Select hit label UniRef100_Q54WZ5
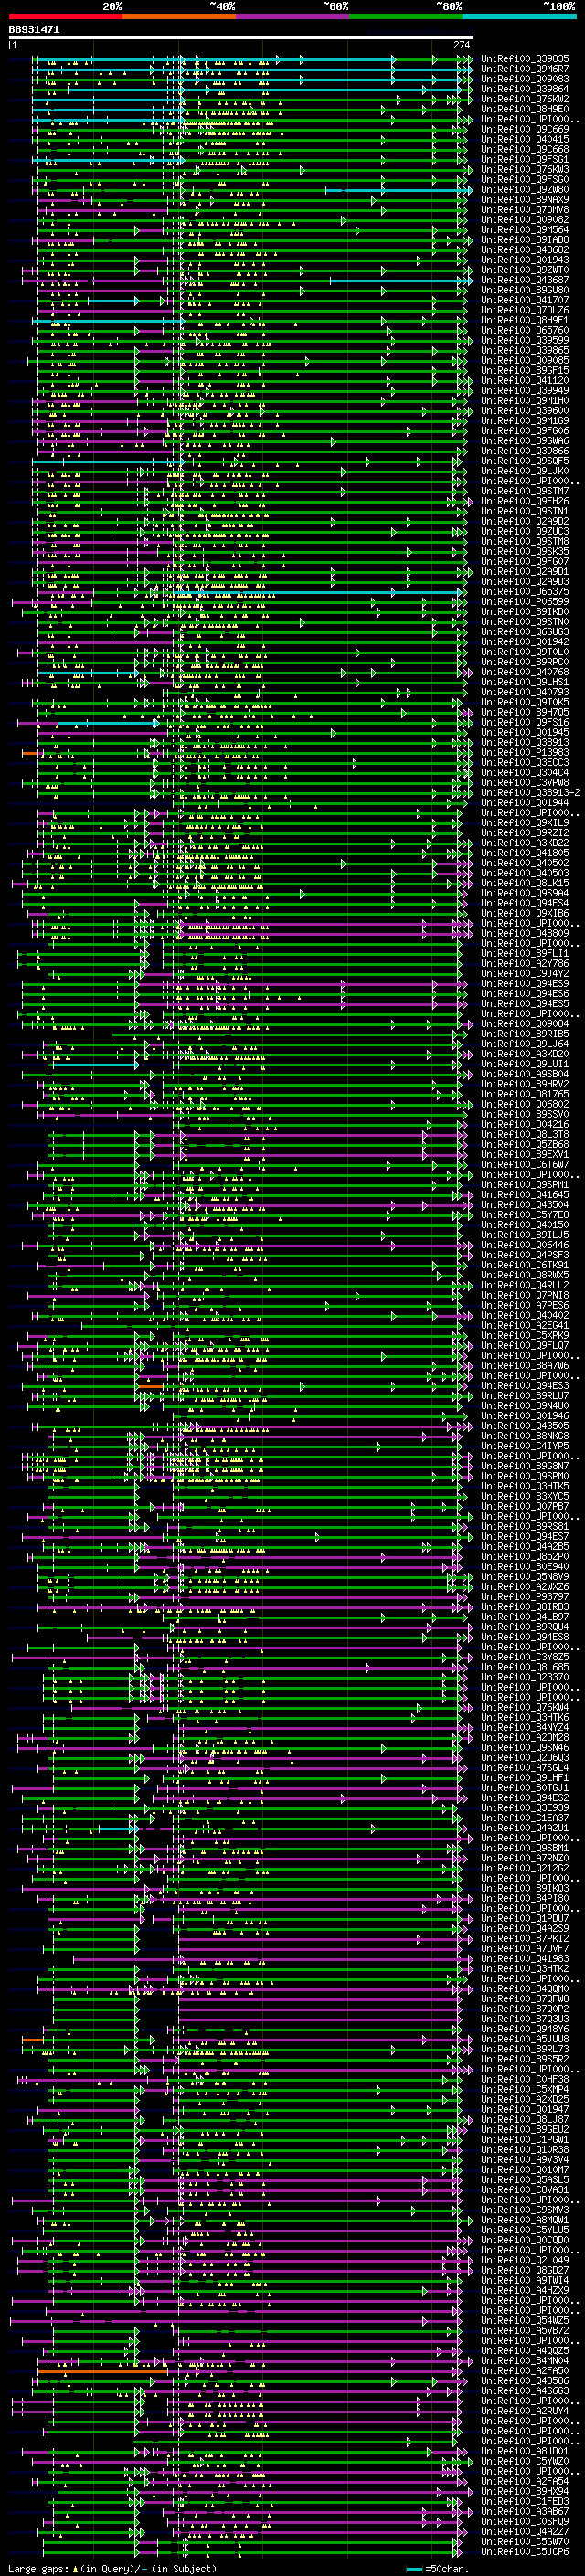Viewport: 585px width, 2576px height. point(525,2320)
